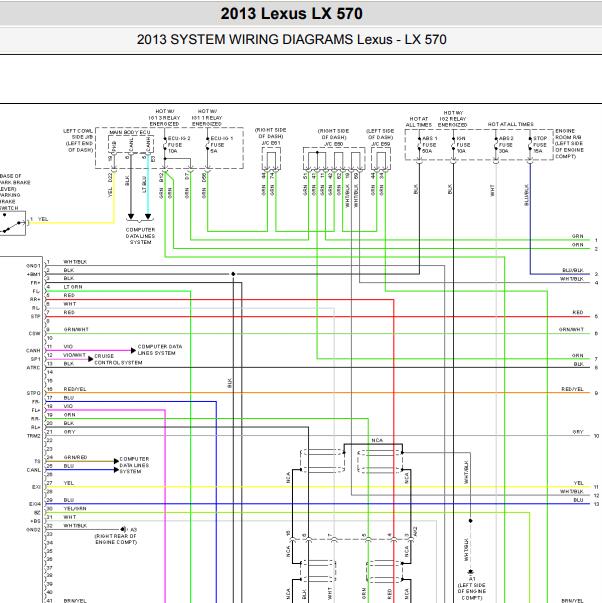
Task: Select the 'CSW' terminal label
Action: [35, 333]
